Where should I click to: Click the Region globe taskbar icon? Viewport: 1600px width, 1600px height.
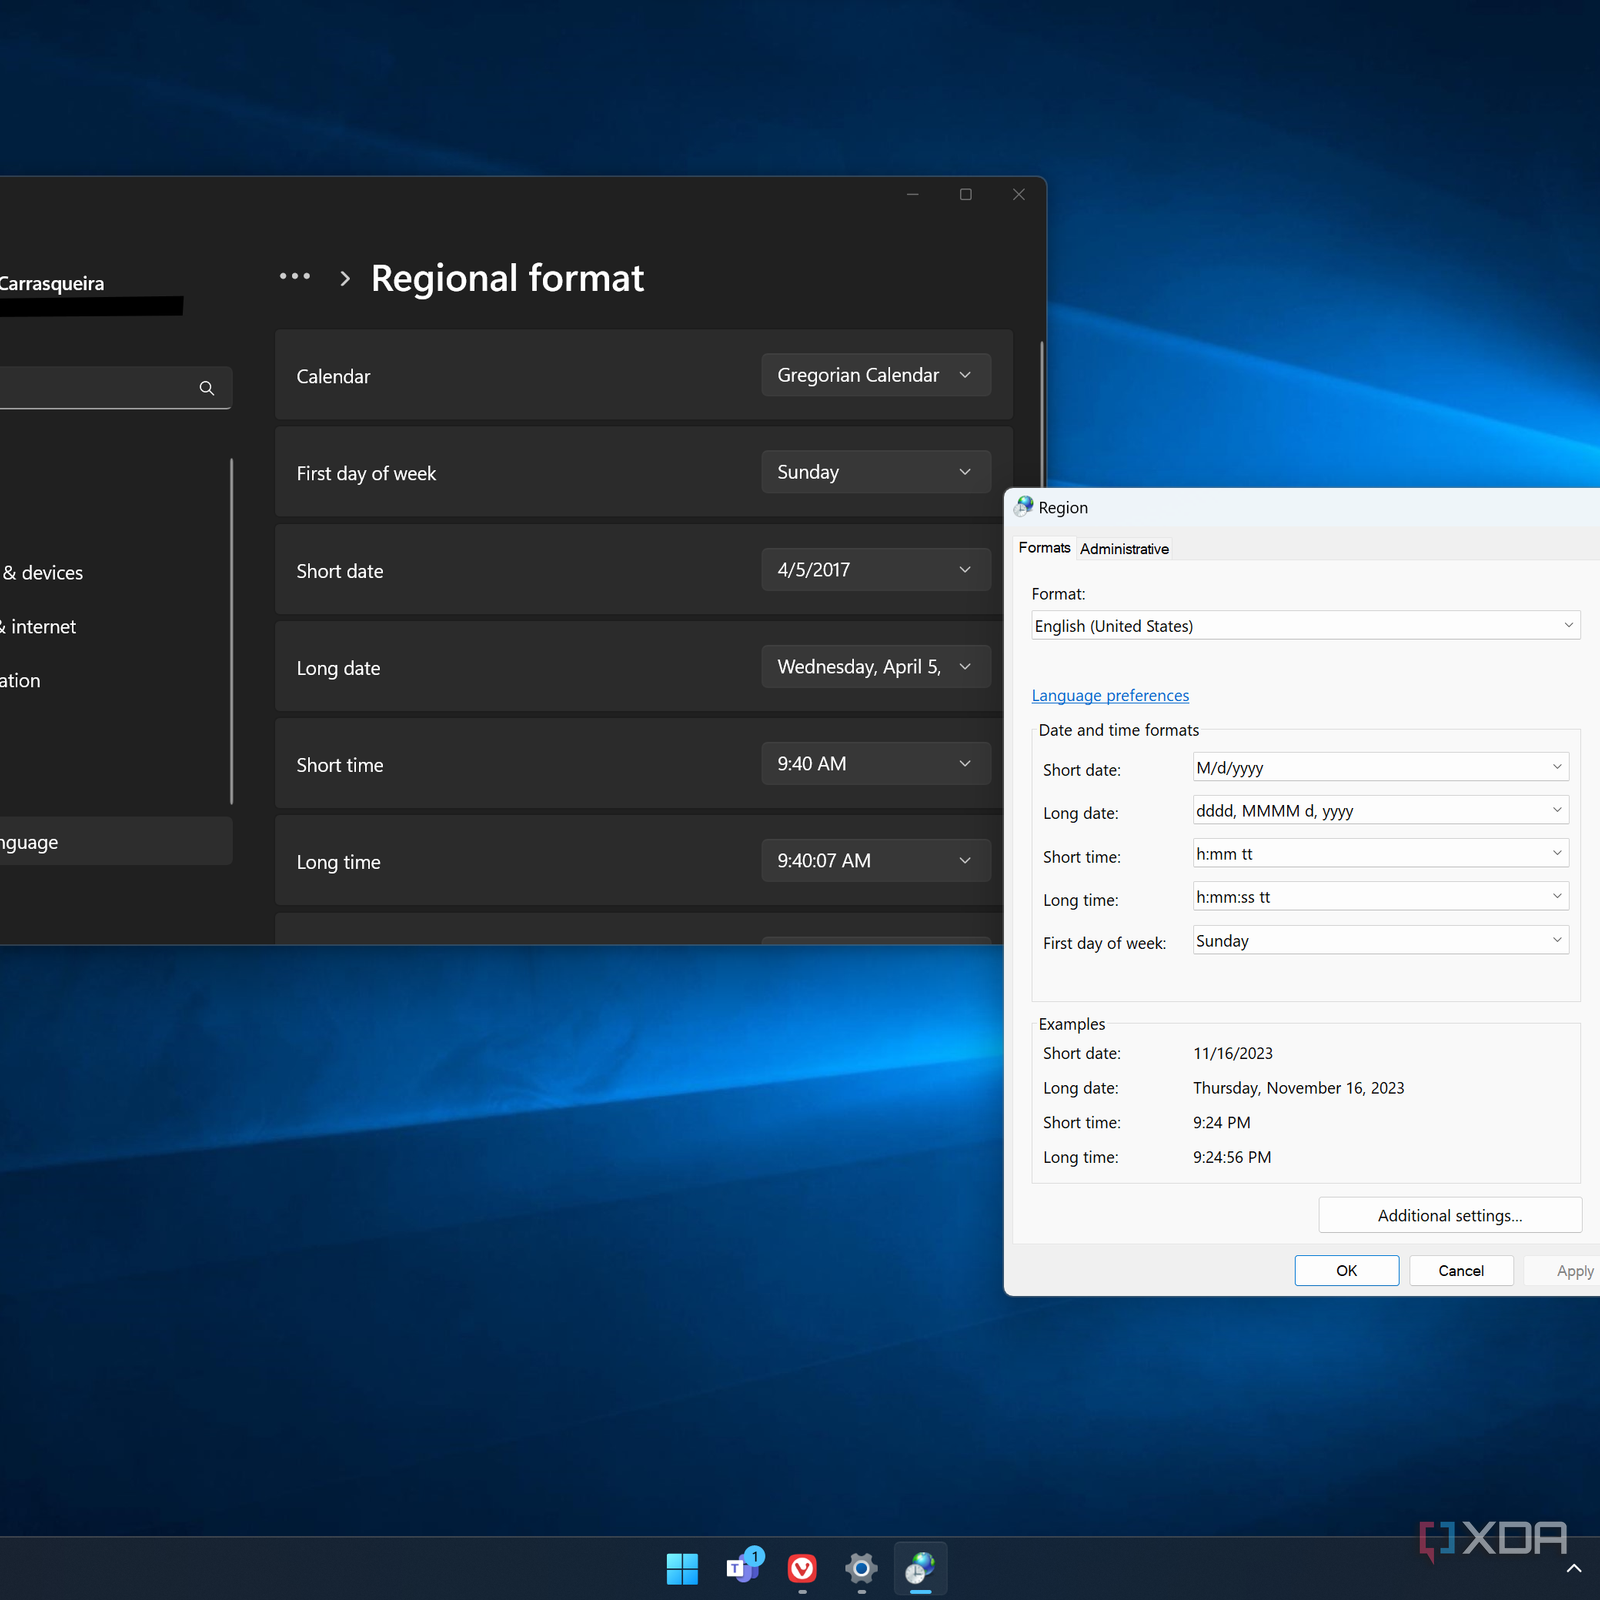(x=920, y=1568)
